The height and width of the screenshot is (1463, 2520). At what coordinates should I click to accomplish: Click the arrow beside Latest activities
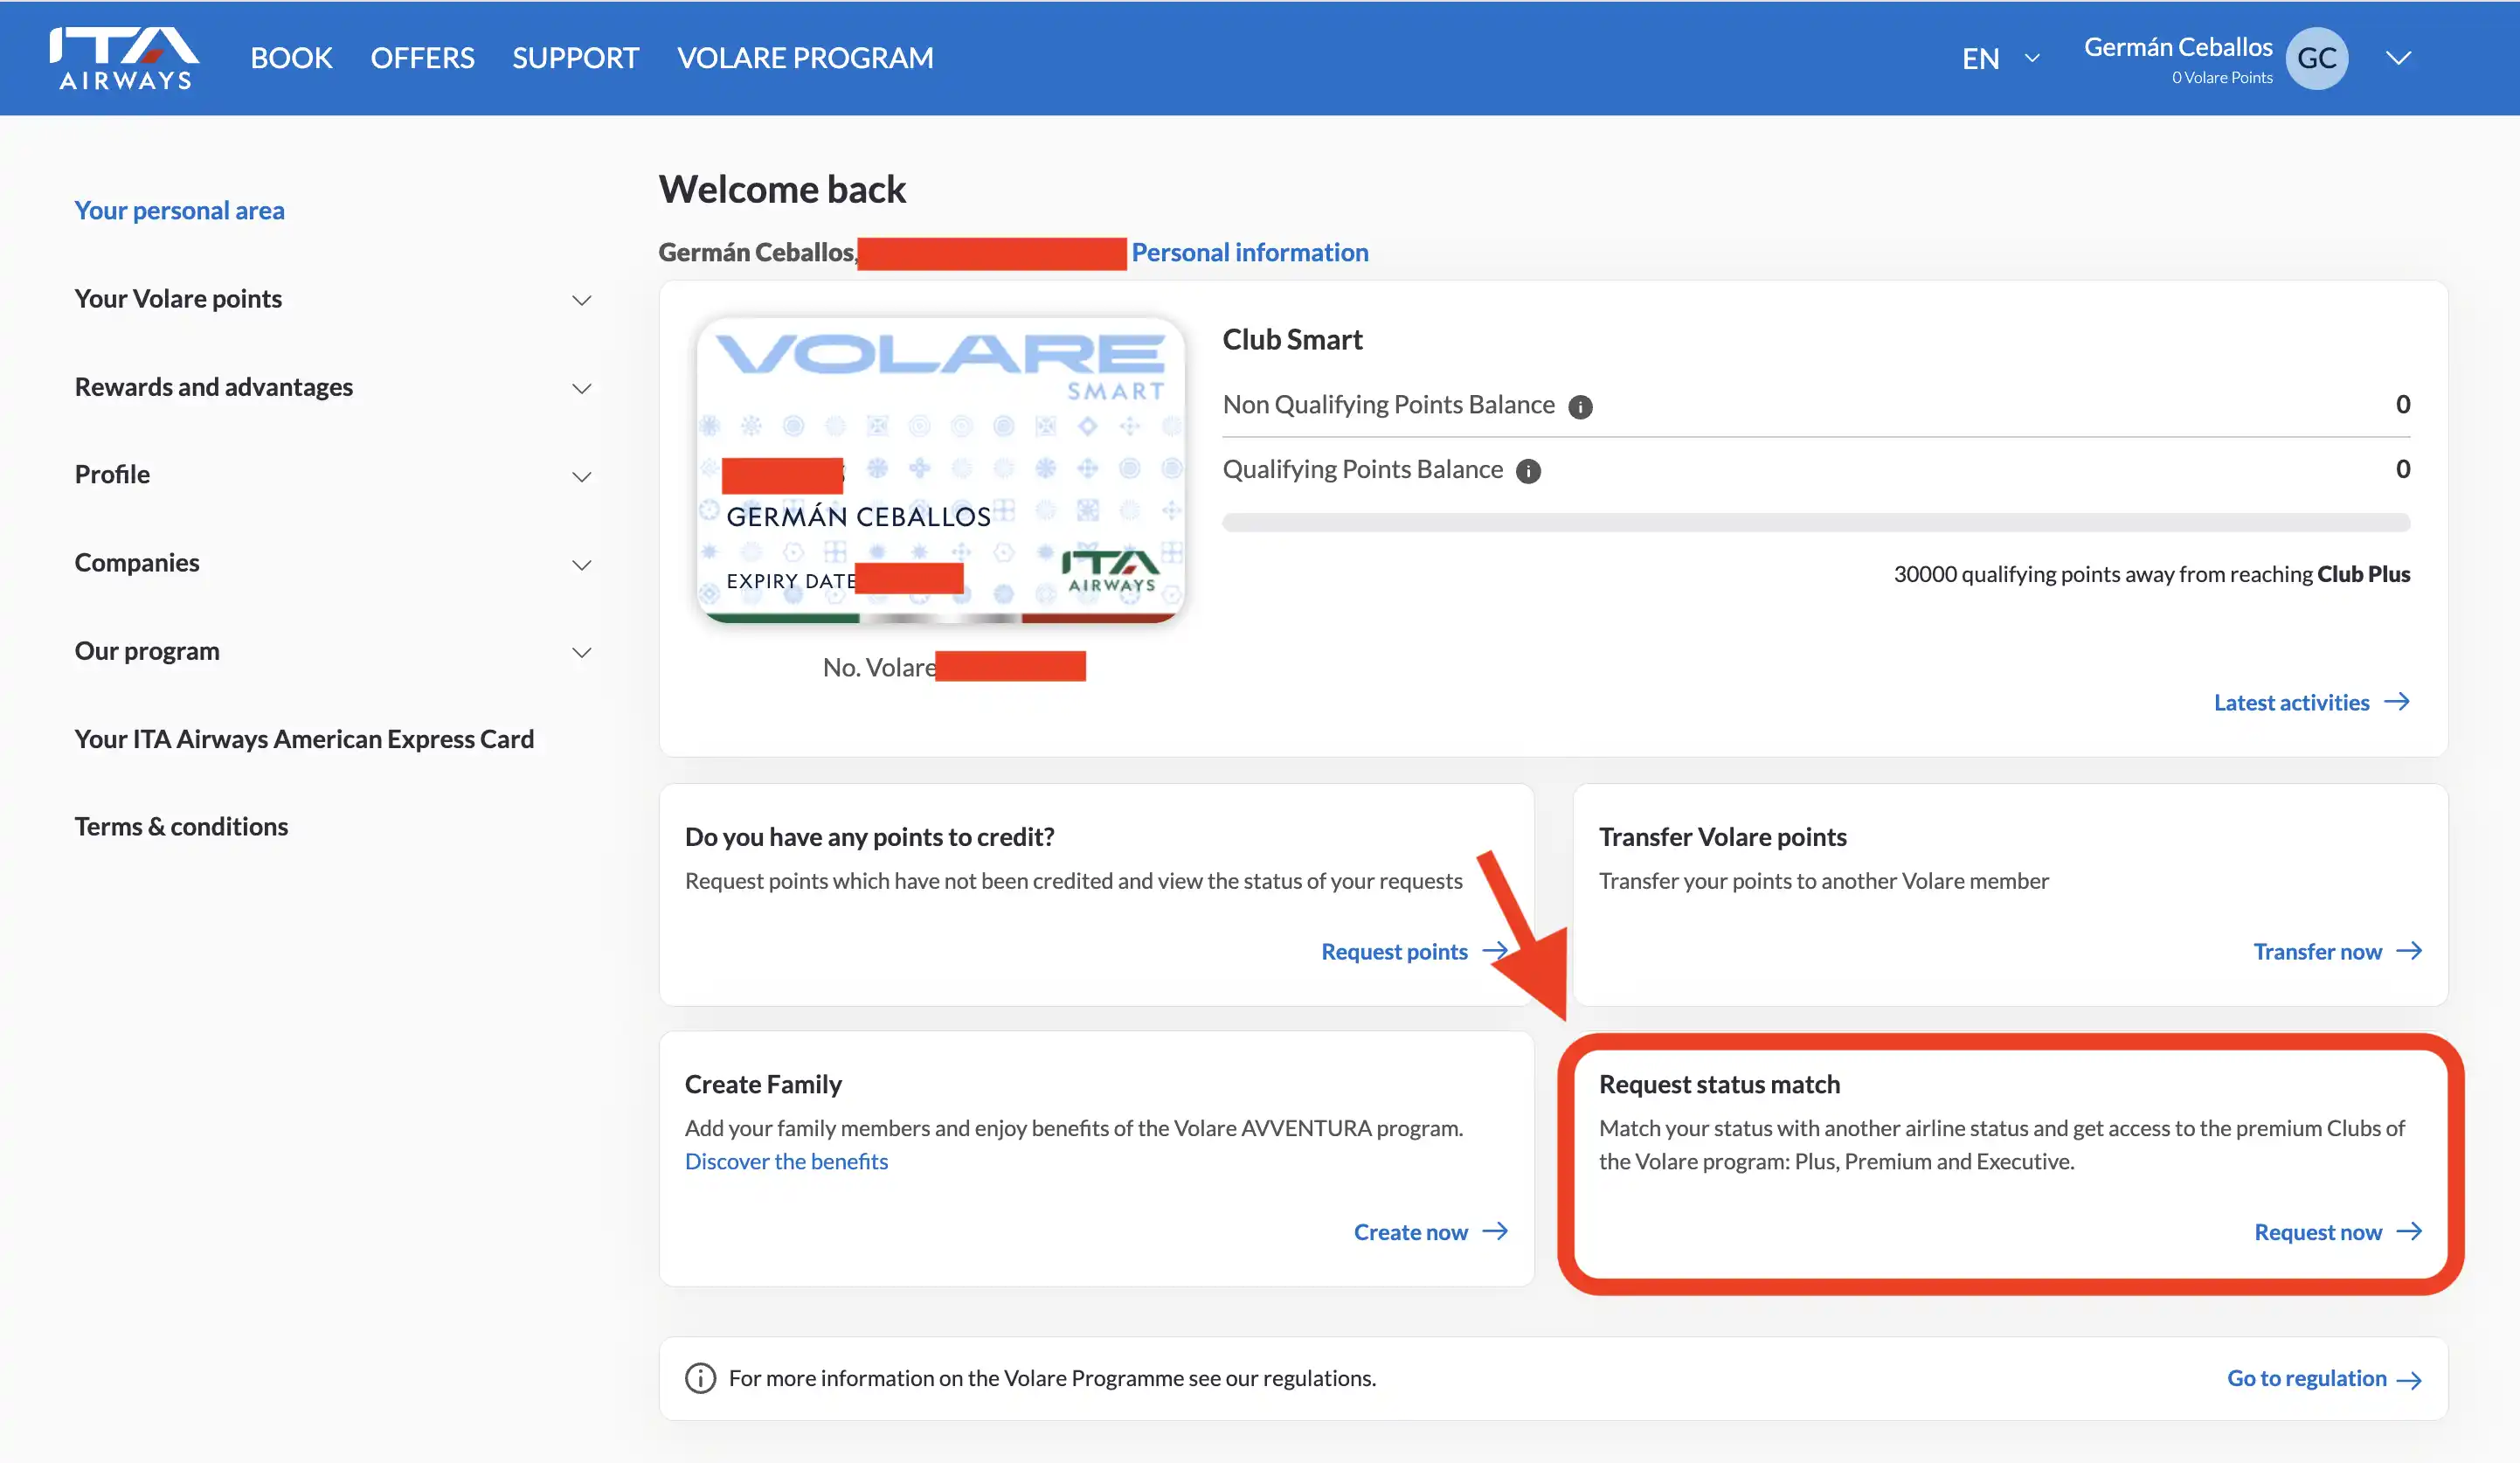pos(2397,702)
